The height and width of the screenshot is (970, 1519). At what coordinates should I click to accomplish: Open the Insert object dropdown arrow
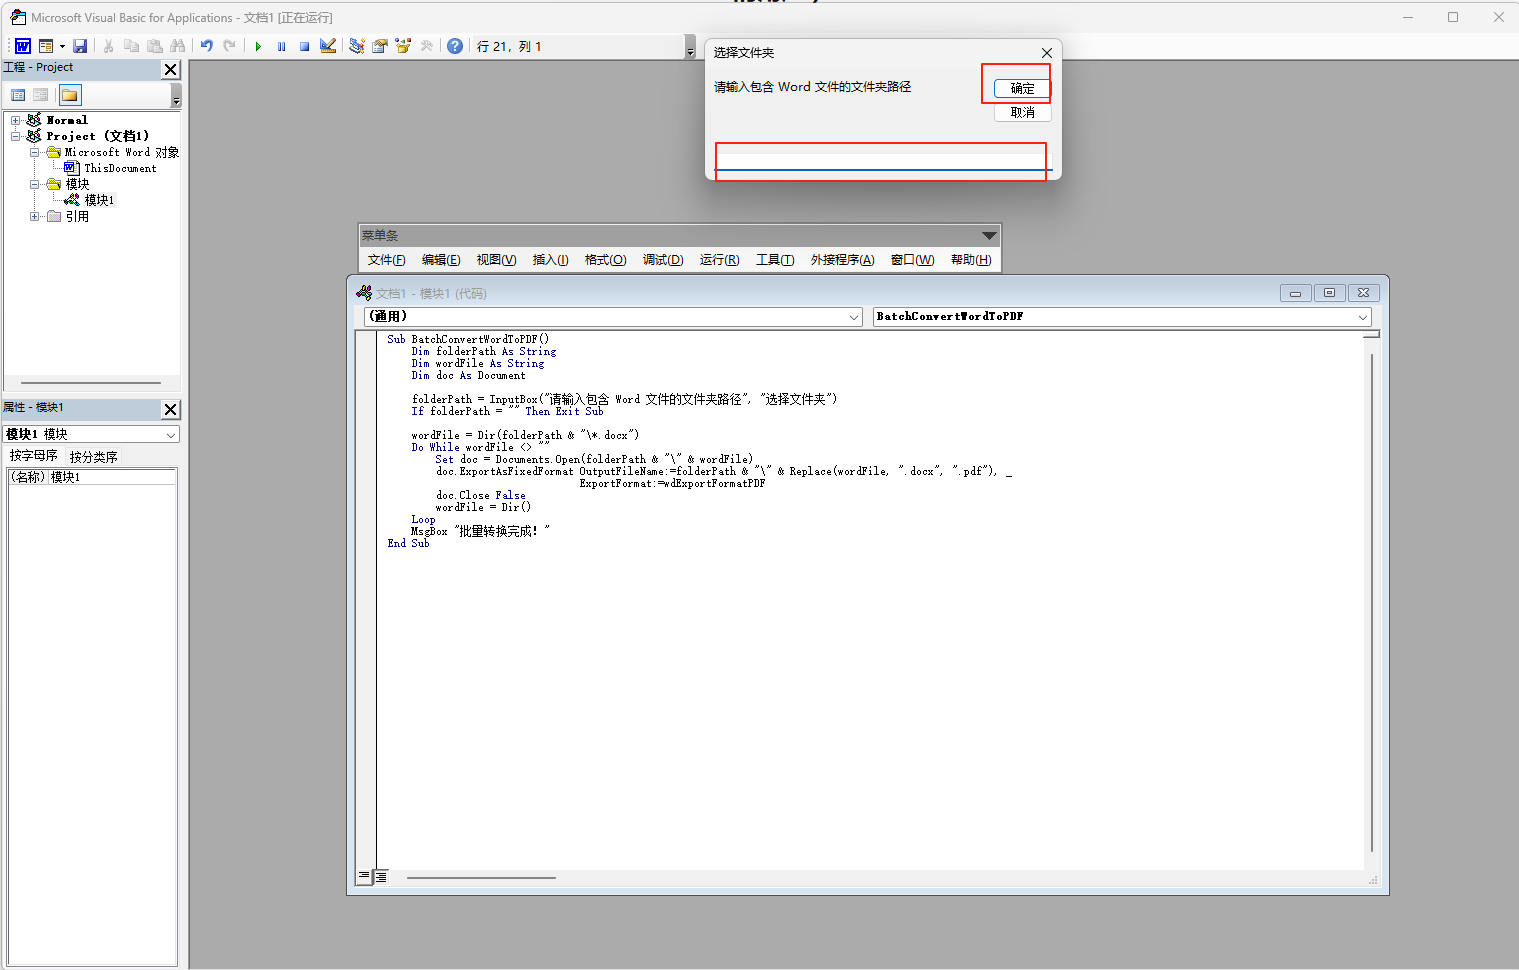[x=62, y=46]
